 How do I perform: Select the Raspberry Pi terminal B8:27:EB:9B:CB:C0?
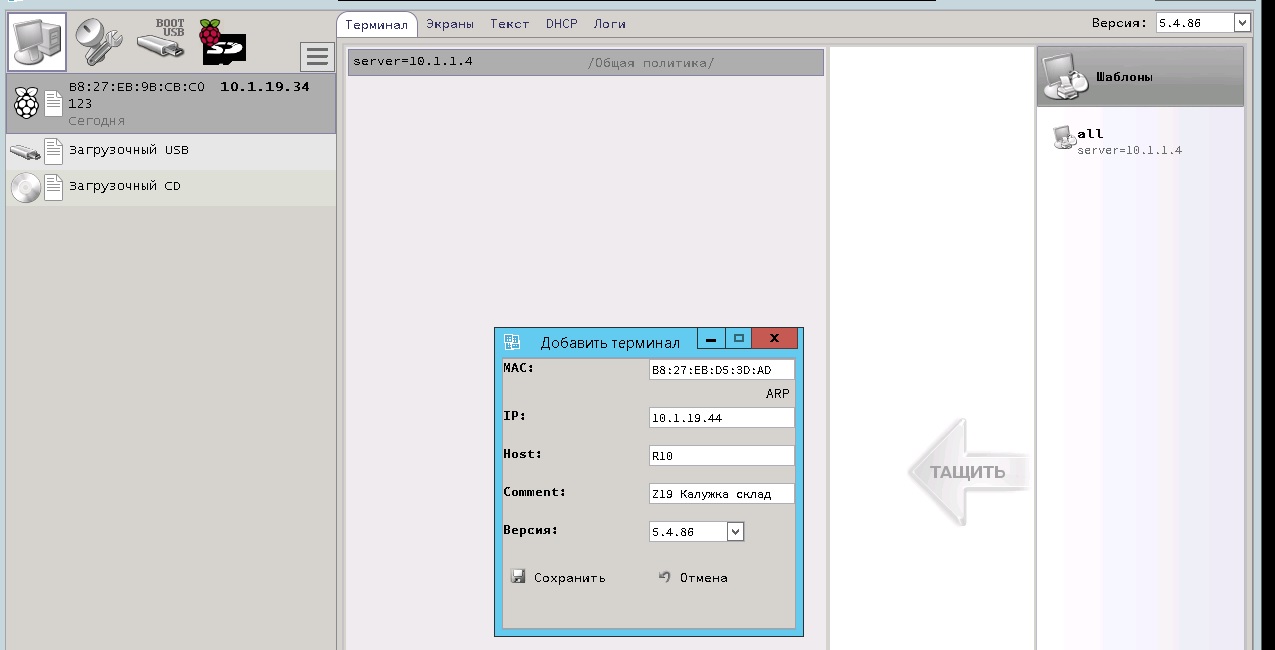170,103
